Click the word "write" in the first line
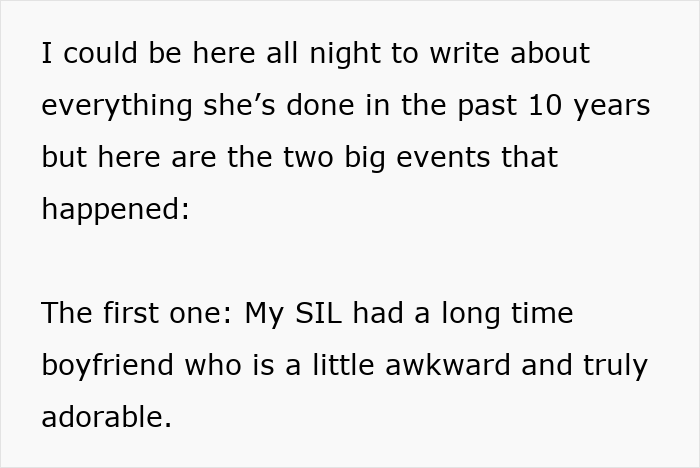This screenshot has height=468, width=700. coord(470,54)
